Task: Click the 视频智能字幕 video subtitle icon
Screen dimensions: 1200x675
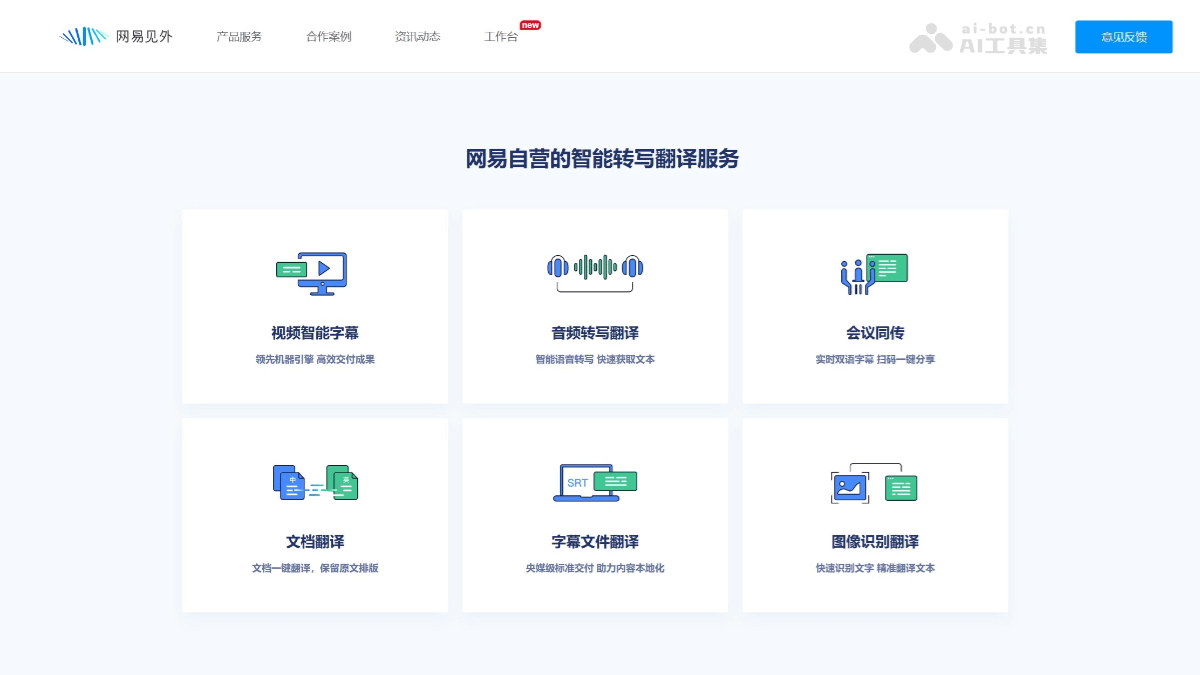Action: [312, 272]
